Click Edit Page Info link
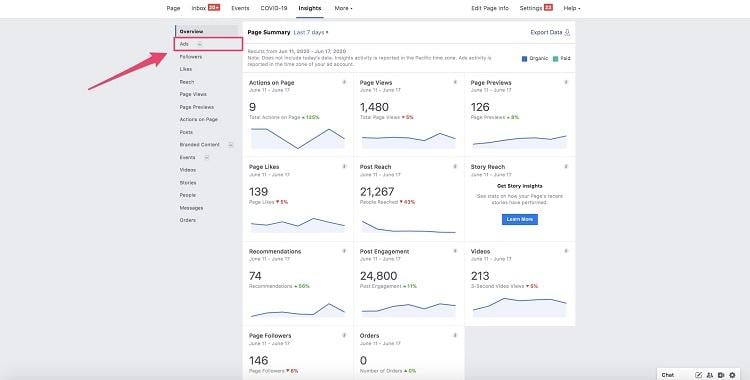 point(490,8)
